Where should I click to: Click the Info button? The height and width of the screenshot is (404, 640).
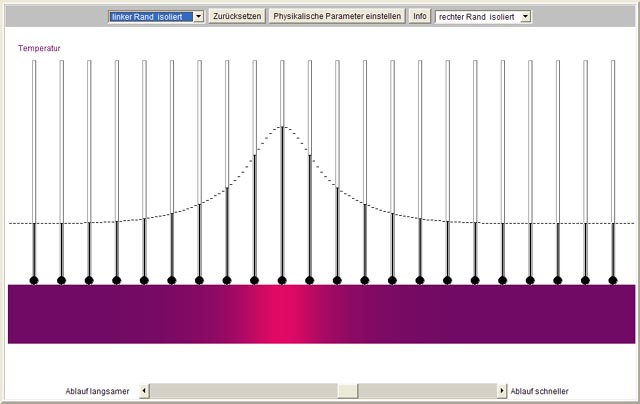pos(420,16)
